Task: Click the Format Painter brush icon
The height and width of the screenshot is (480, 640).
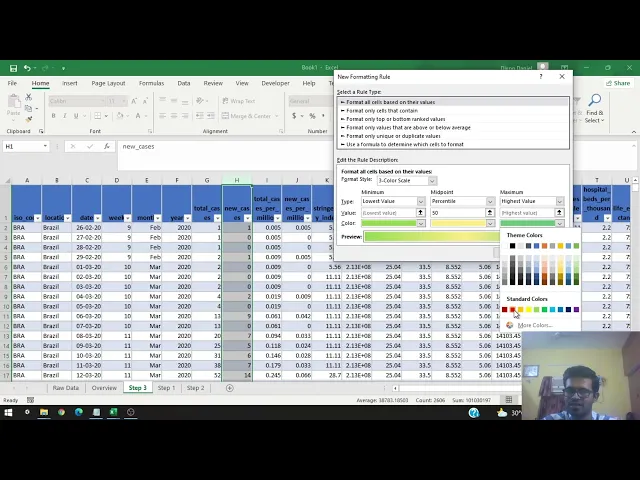Action: point(28,120)
